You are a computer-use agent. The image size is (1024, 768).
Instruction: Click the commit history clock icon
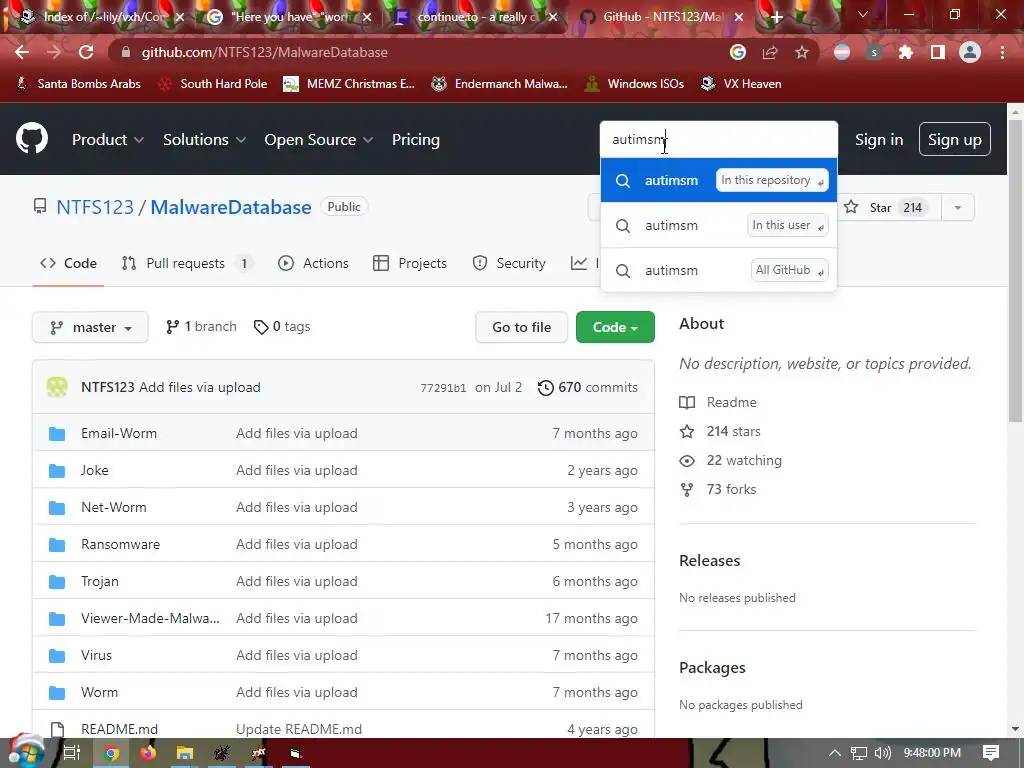click(x=545, y=388)
